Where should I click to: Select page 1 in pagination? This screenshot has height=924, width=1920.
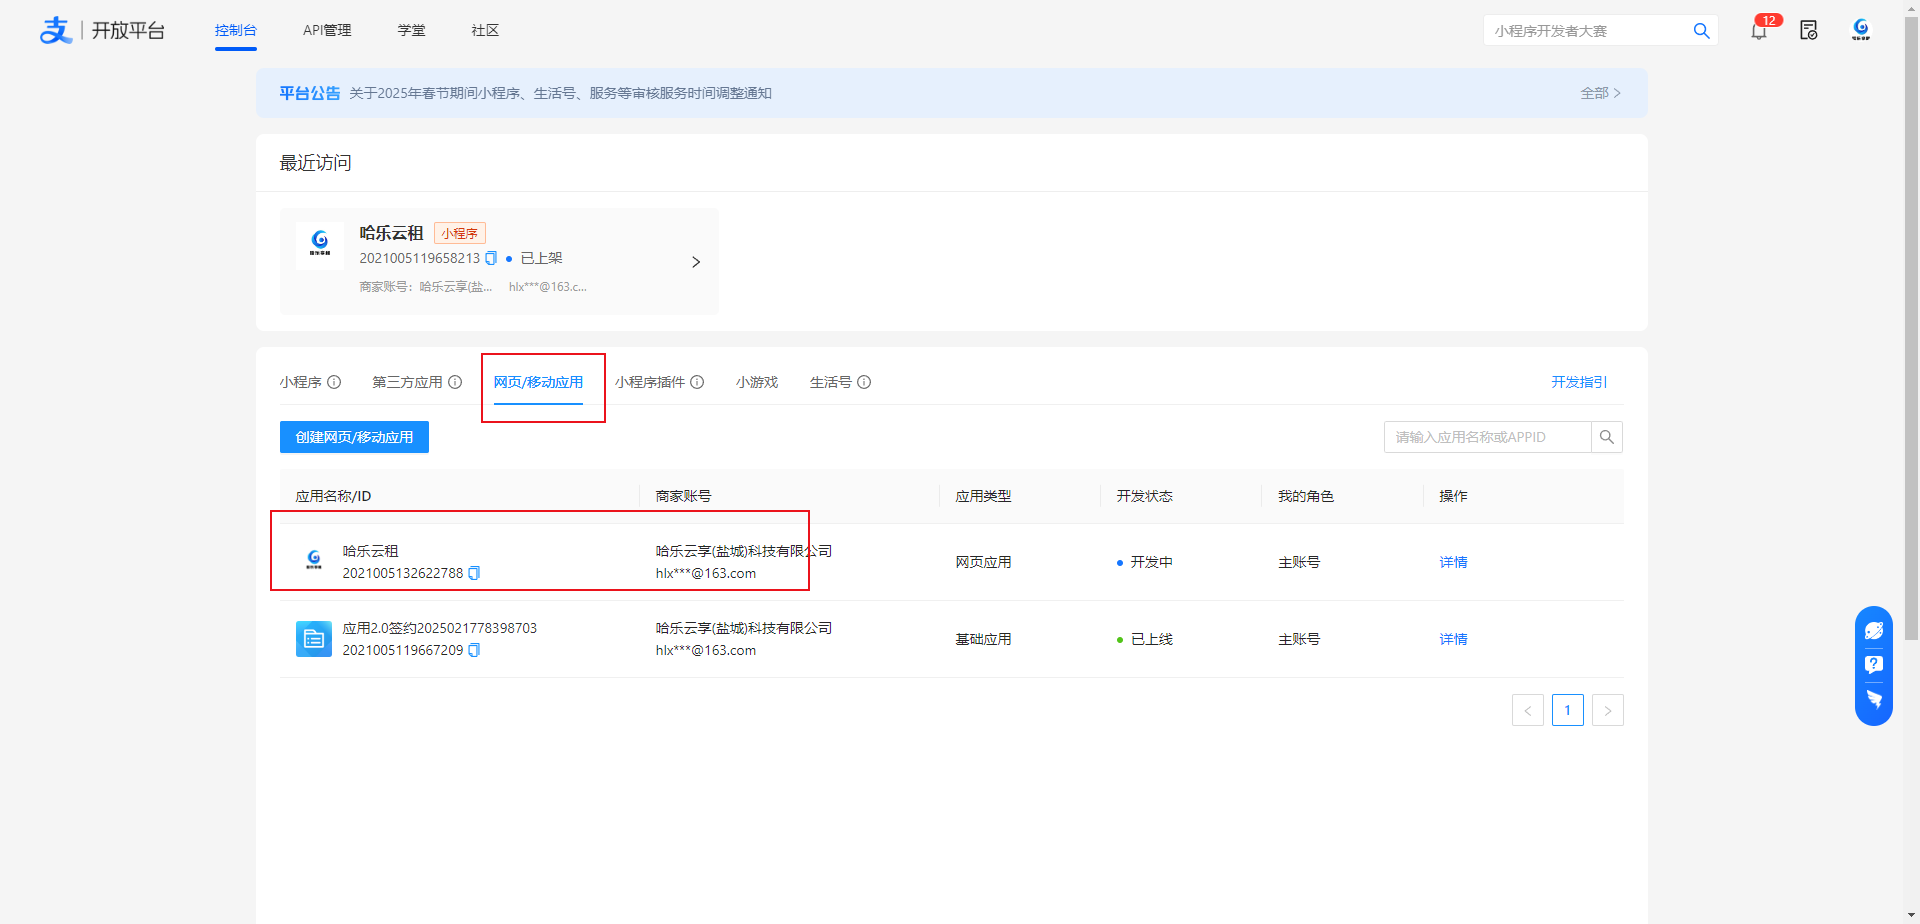point(1568,710)
